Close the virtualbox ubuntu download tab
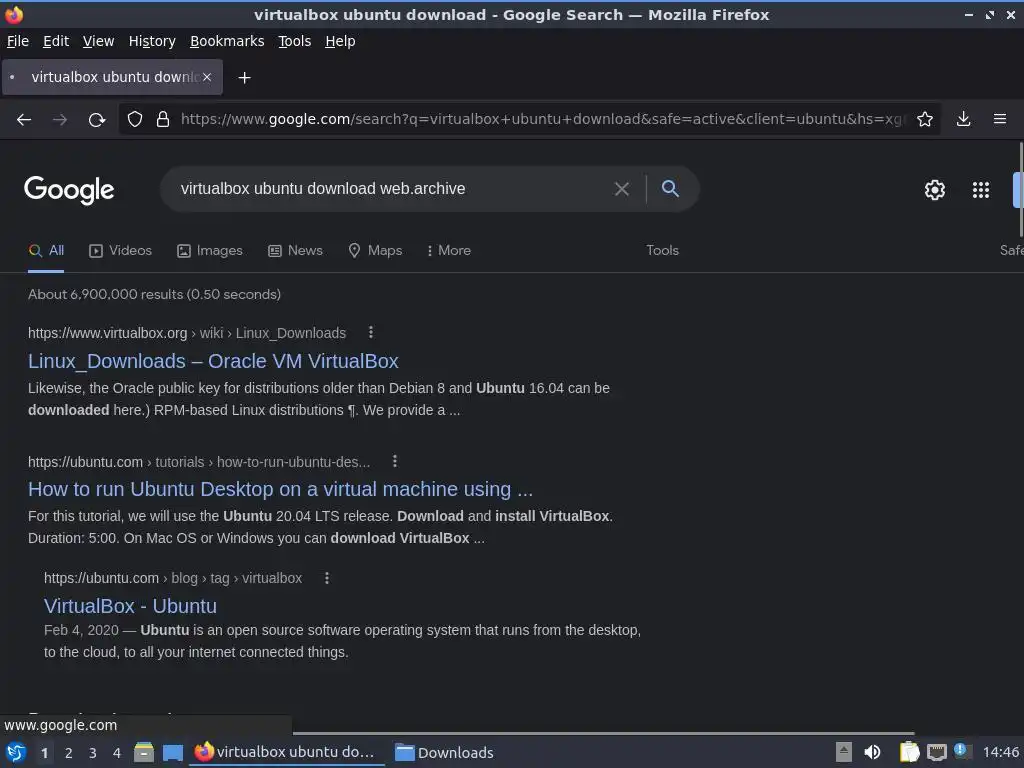The height and width of the screenshot is (768, 1024). pyautogui.click(x=207, y=77)
